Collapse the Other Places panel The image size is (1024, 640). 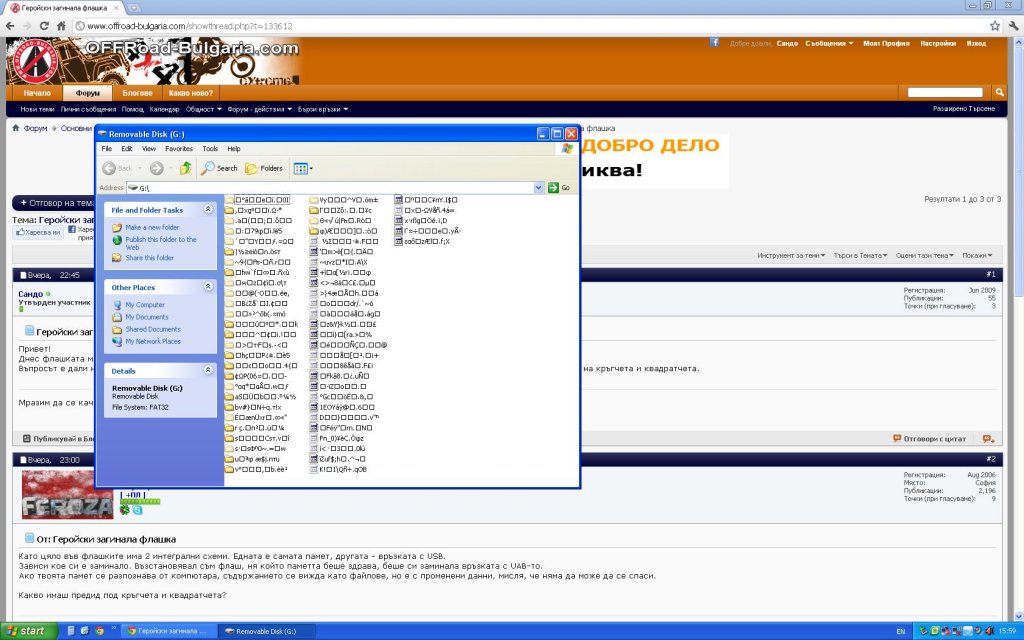click(x=208, y=286)
